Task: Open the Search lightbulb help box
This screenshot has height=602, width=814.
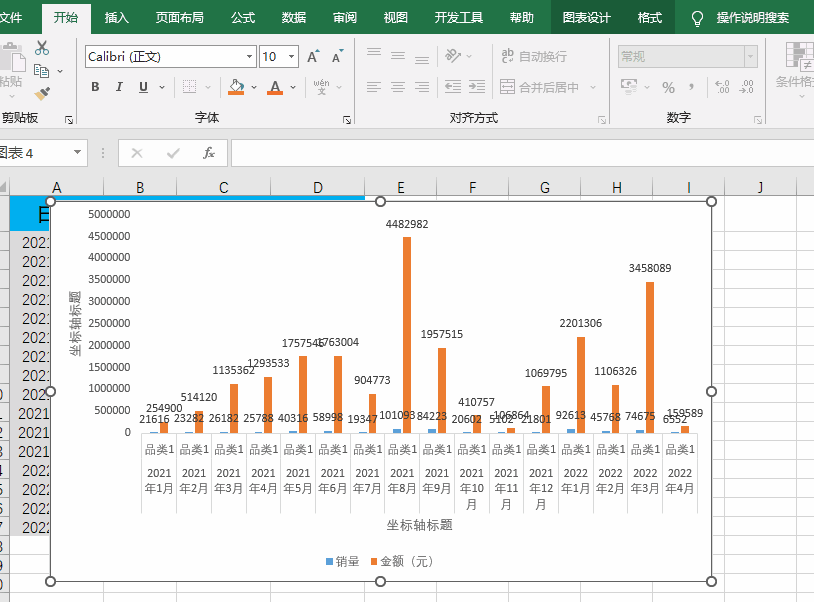Action: pyautogui.click(x=725, y=18)
